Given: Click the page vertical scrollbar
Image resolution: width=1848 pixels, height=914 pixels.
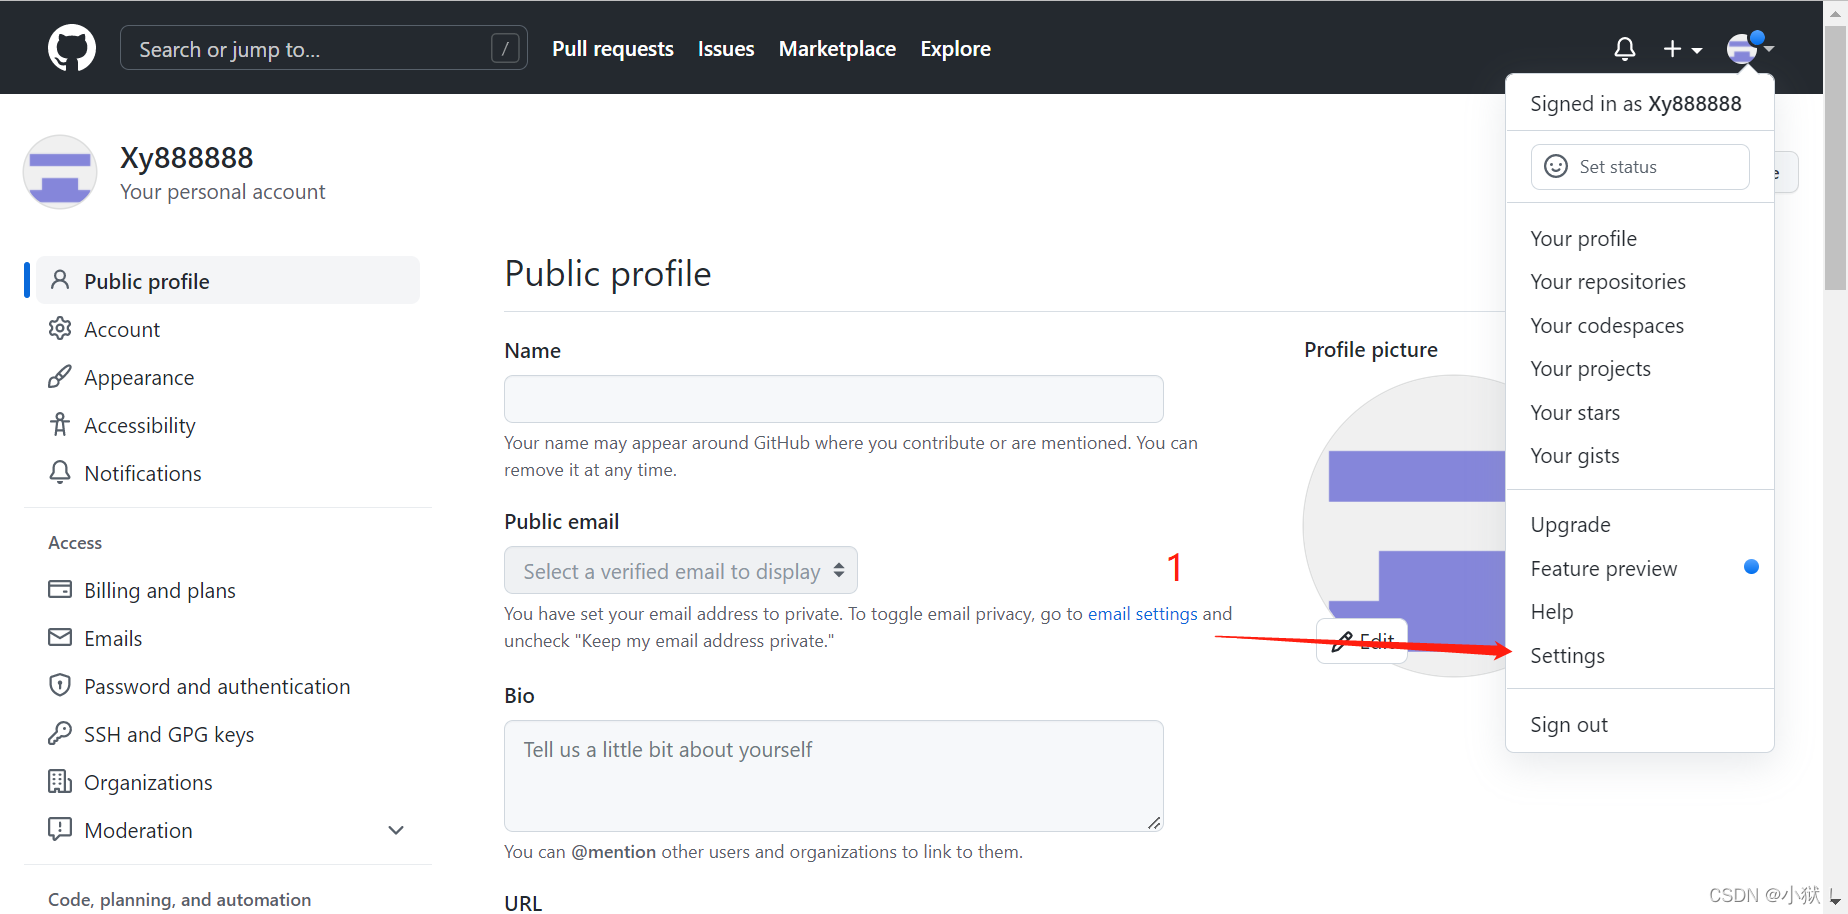Looking at the screenshot, I should click(1835, 160).
